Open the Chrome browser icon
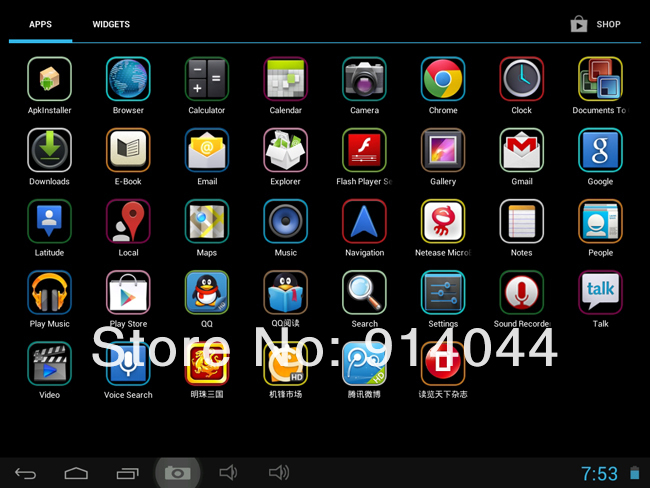Viewport: 650px width, 488px height. pos(443,79)
